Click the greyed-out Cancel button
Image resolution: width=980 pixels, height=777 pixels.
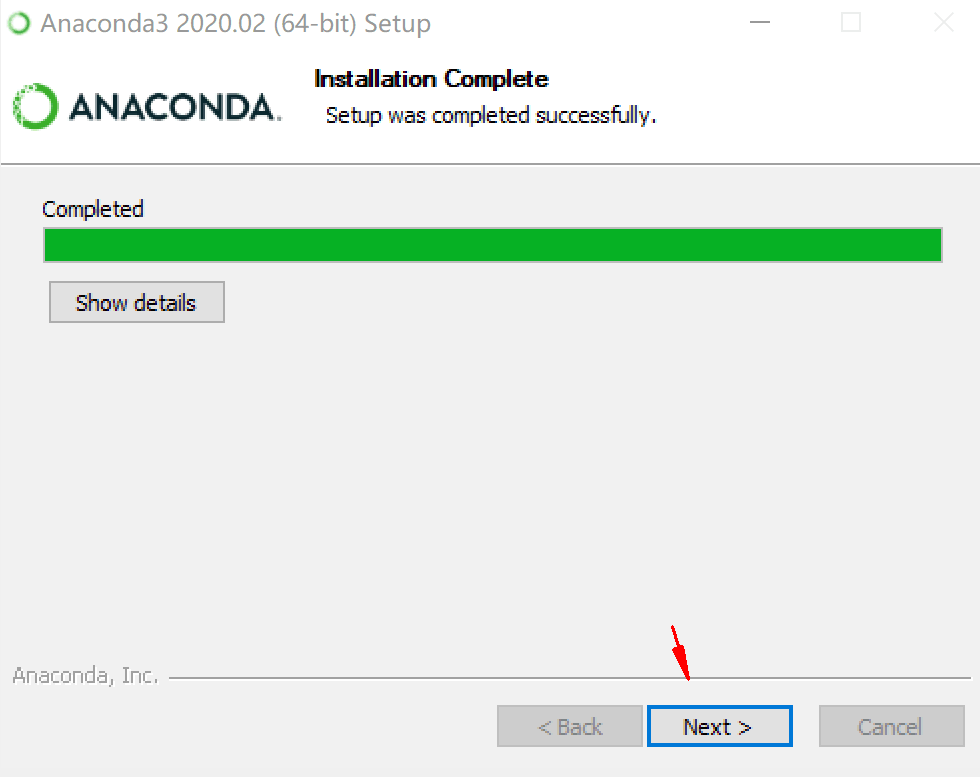click(x=891, y=726)
